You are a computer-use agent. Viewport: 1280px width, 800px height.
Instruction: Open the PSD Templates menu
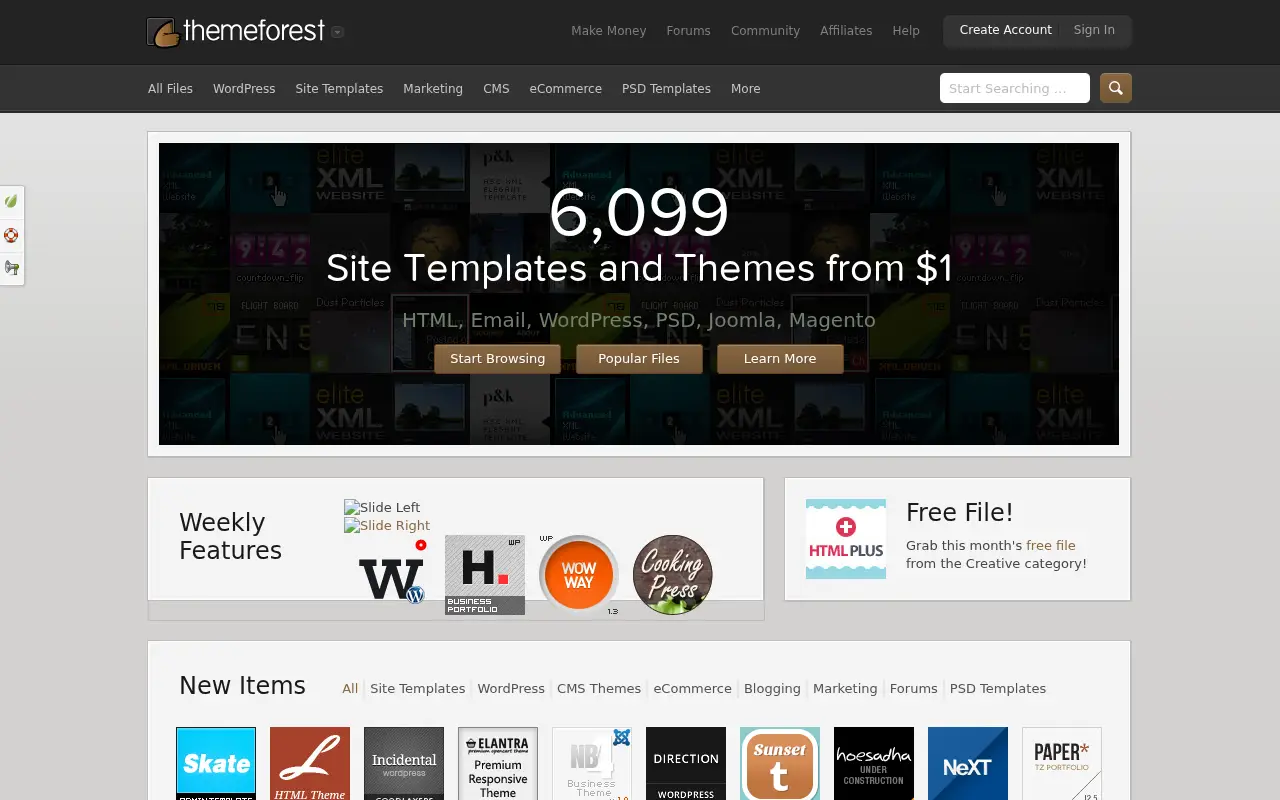tap(666, 89)
